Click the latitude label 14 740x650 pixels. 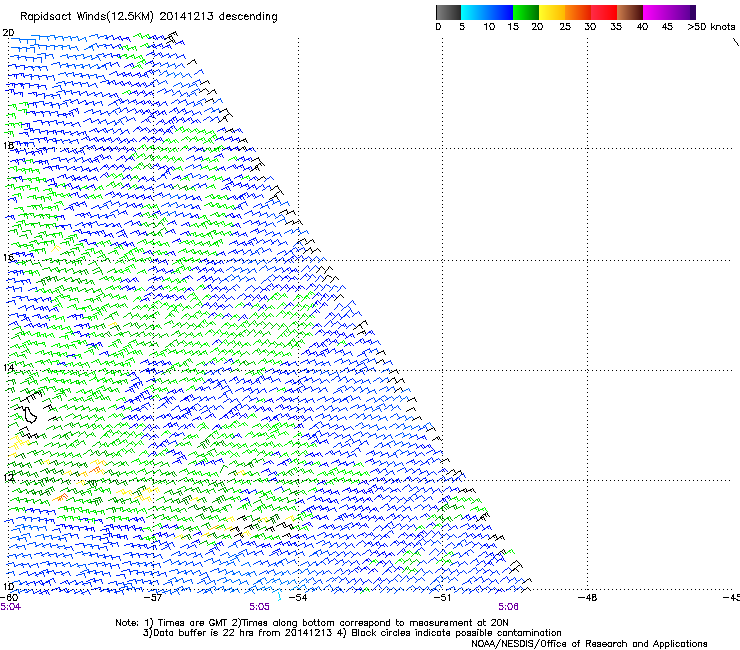pyautogui.click(x=8, y=368)
